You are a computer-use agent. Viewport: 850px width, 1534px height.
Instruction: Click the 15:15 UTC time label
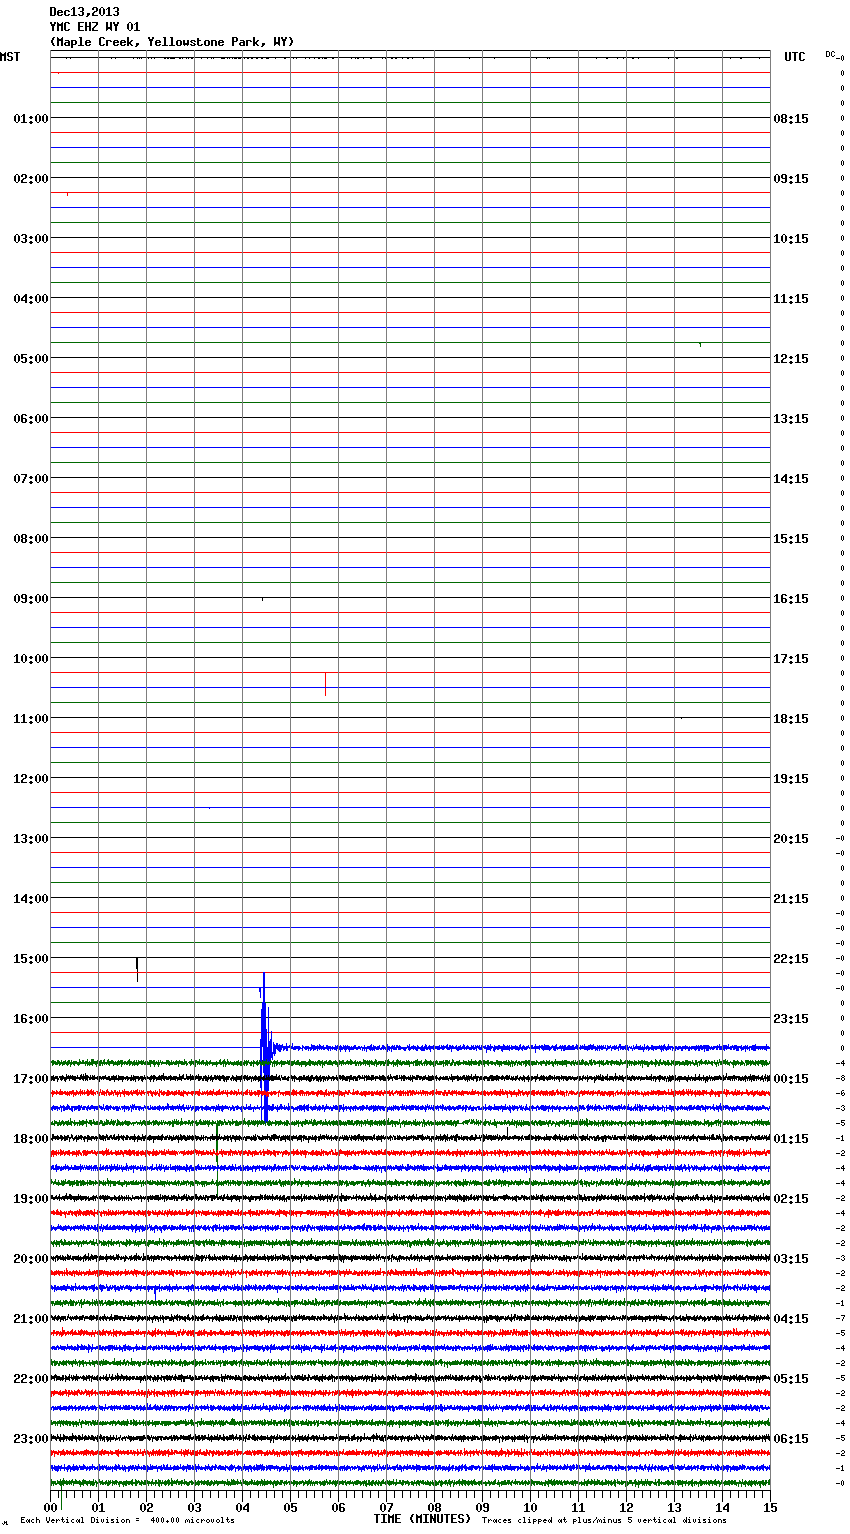(x=791, y=539)
